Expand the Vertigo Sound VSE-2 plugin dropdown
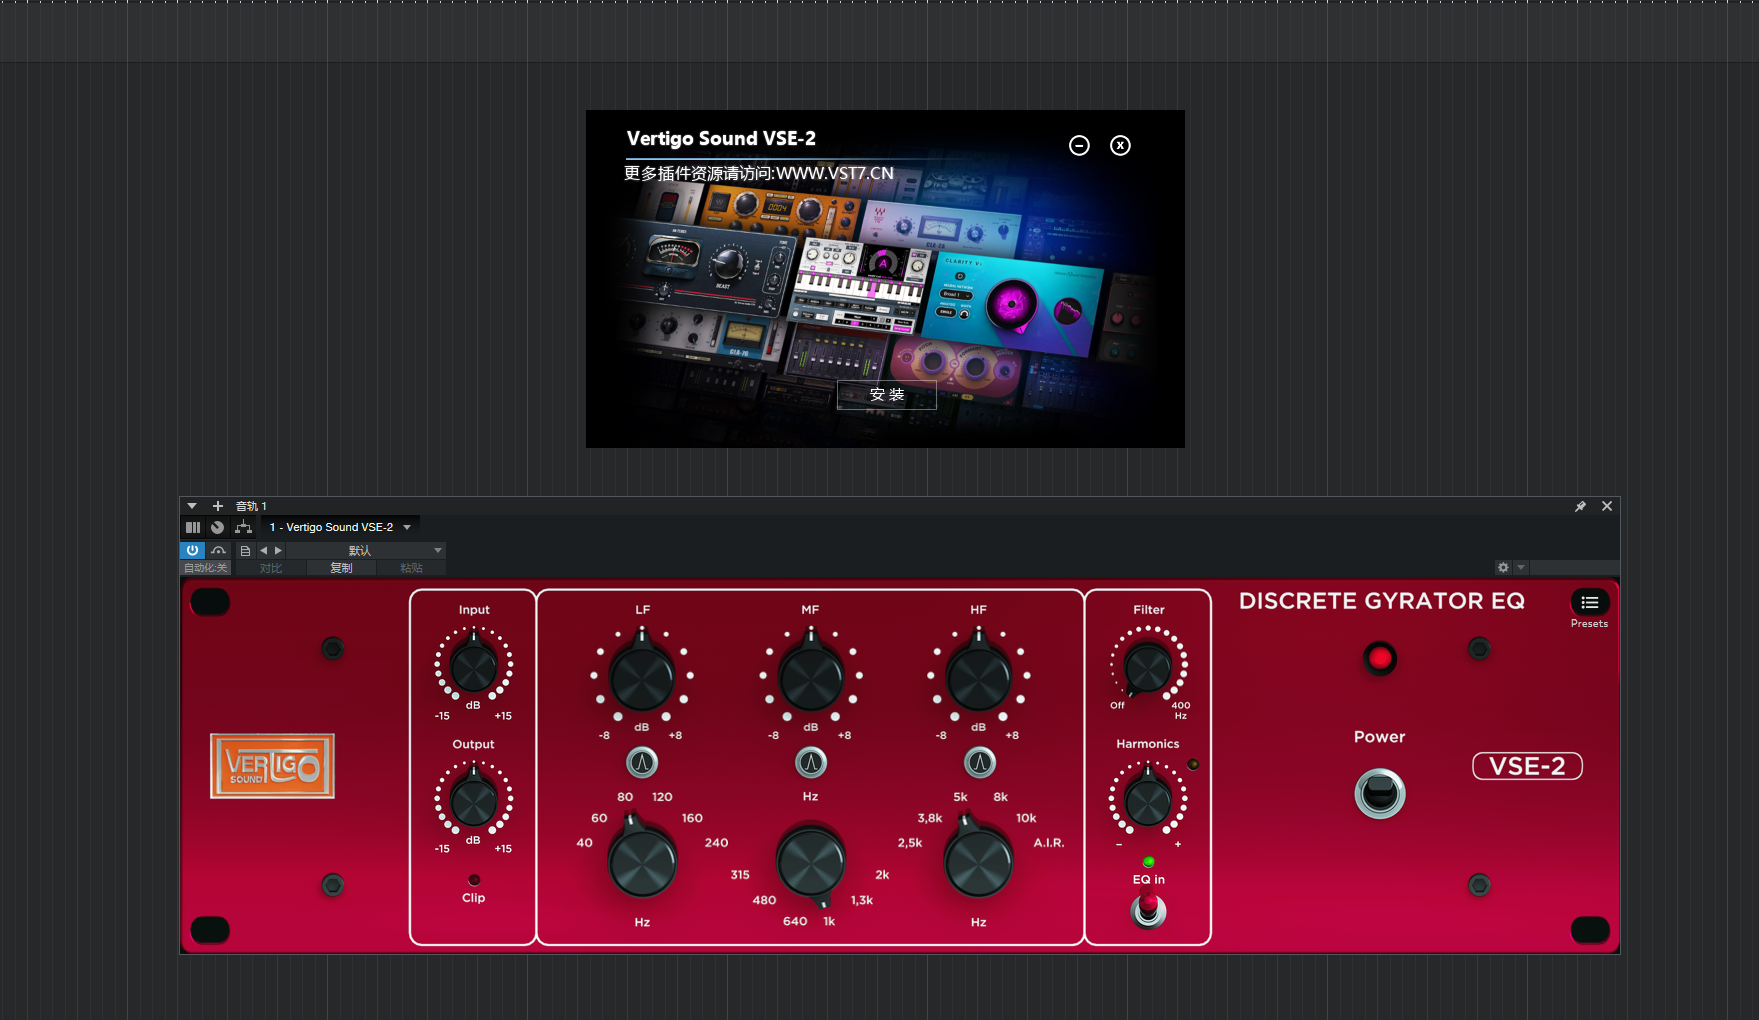The width and height of the screenshot is (1759, 1020). [407, 527]
